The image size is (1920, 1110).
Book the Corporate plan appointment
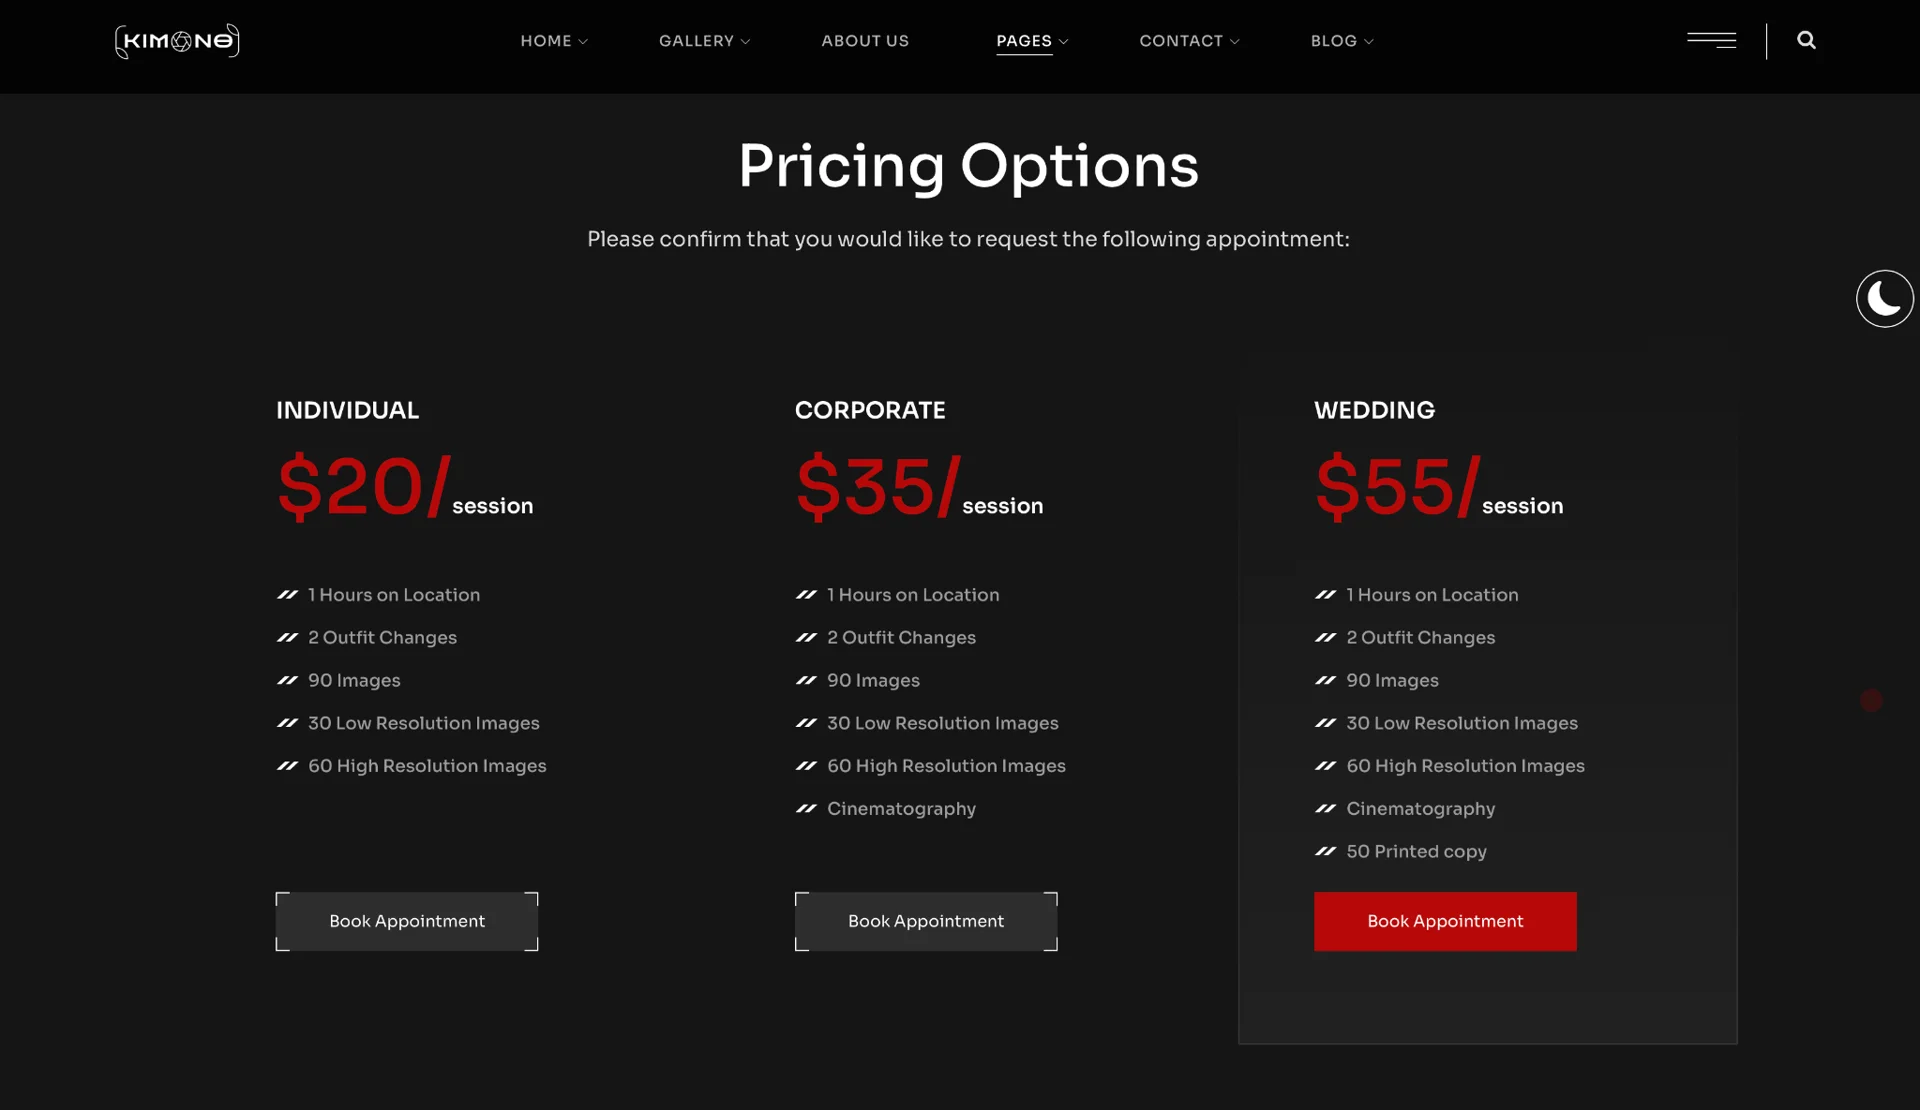tap(926, 921)
